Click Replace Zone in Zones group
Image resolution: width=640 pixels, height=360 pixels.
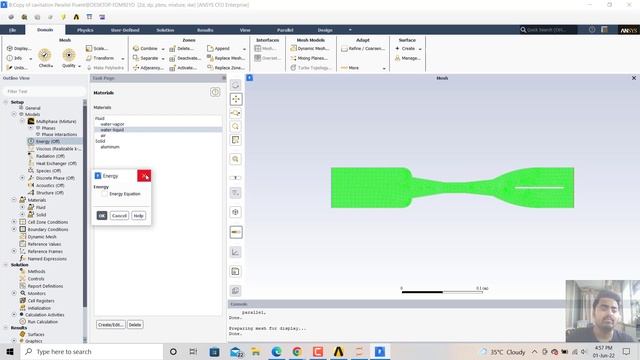pyautogui.click(x=226, y=68)
